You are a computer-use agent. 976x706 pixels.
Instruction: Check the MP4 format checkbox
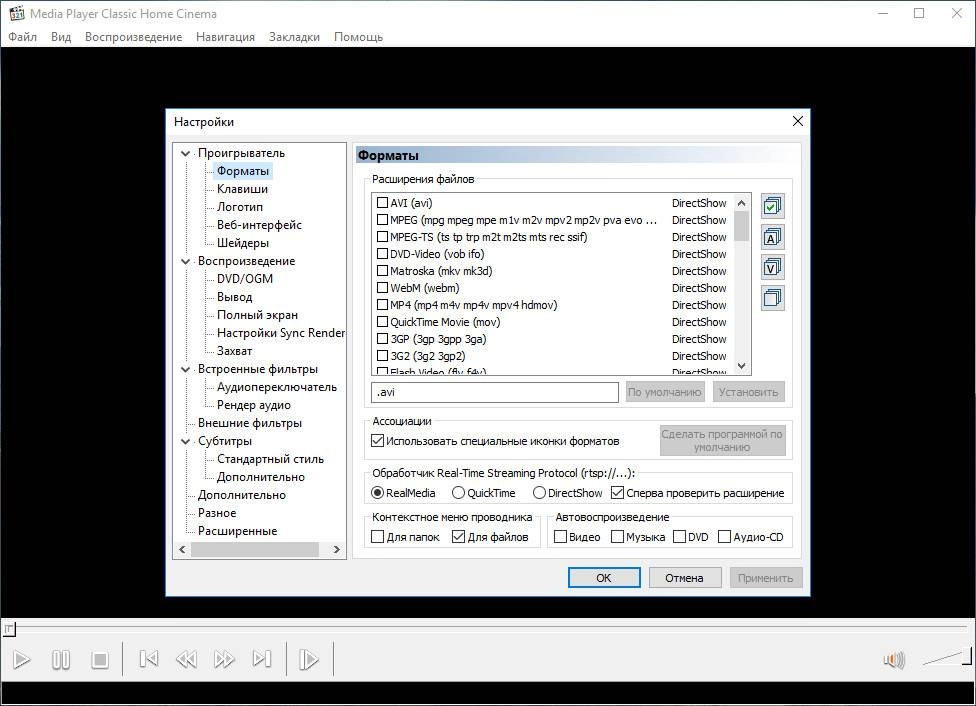tap(382, 304)
